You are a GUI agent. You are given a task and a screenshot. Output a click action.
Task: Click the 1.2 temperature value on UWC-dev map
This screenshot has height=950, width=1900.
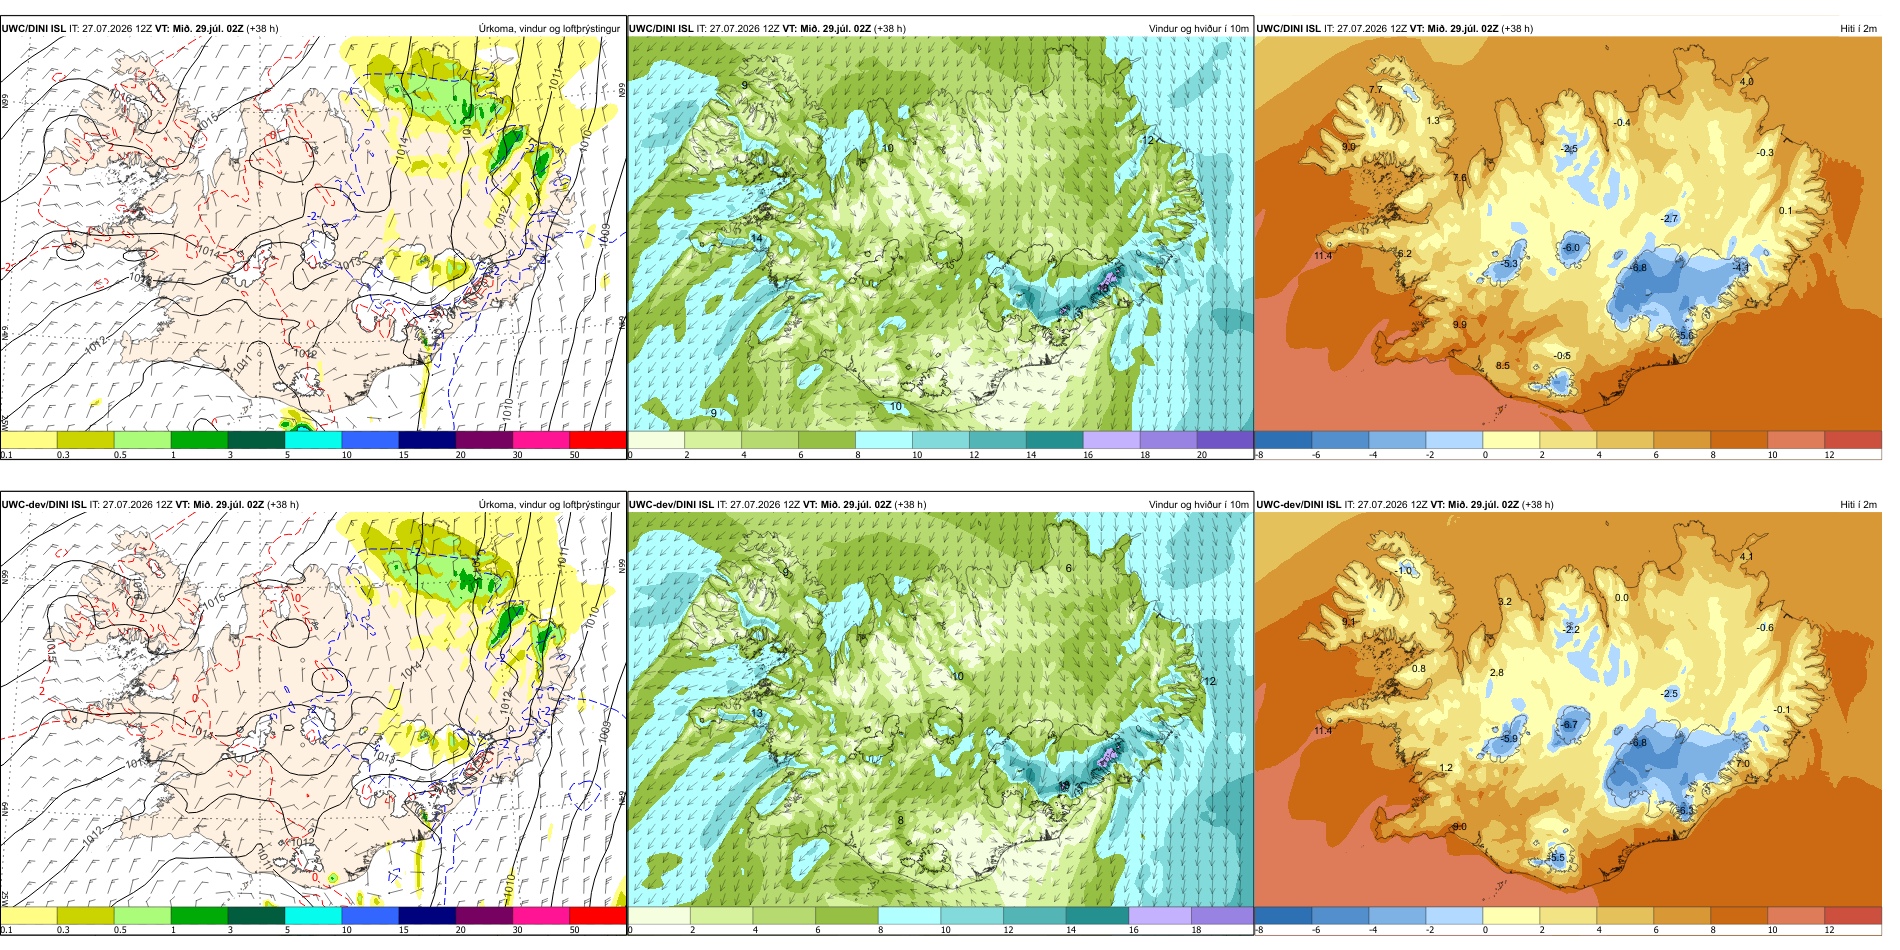coord(1445,769)
